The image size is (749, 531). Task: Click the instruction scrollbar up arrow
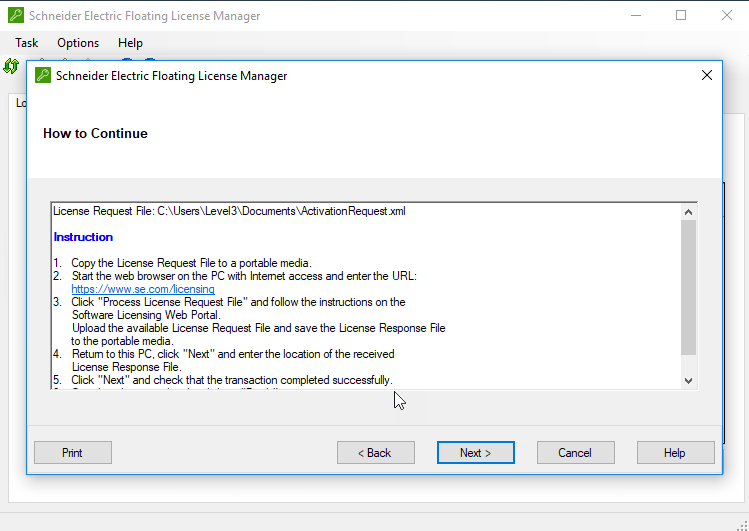click(688, 212)
